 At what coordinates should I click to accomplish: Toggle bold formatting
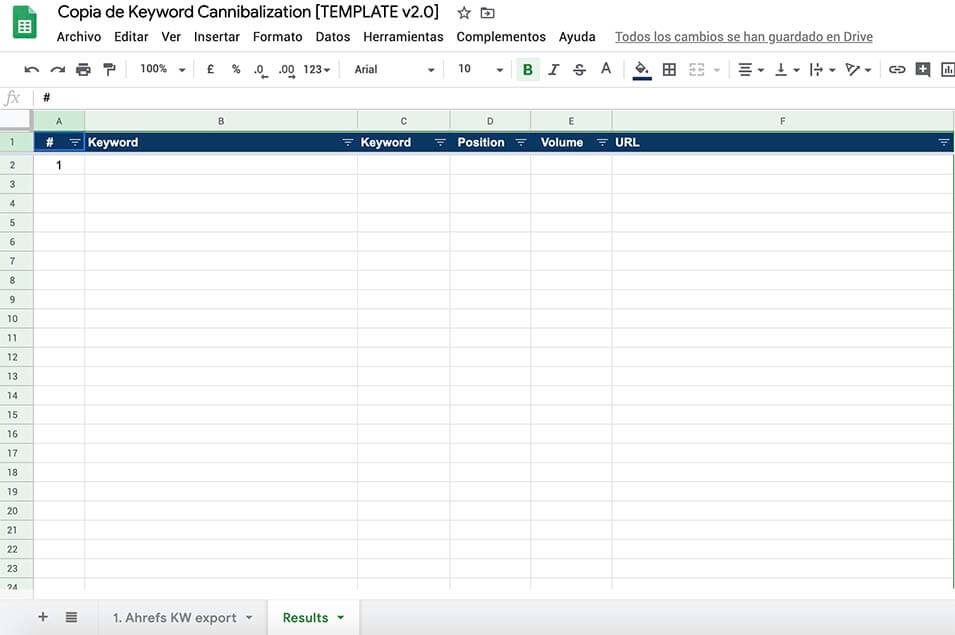pos(528,70)
